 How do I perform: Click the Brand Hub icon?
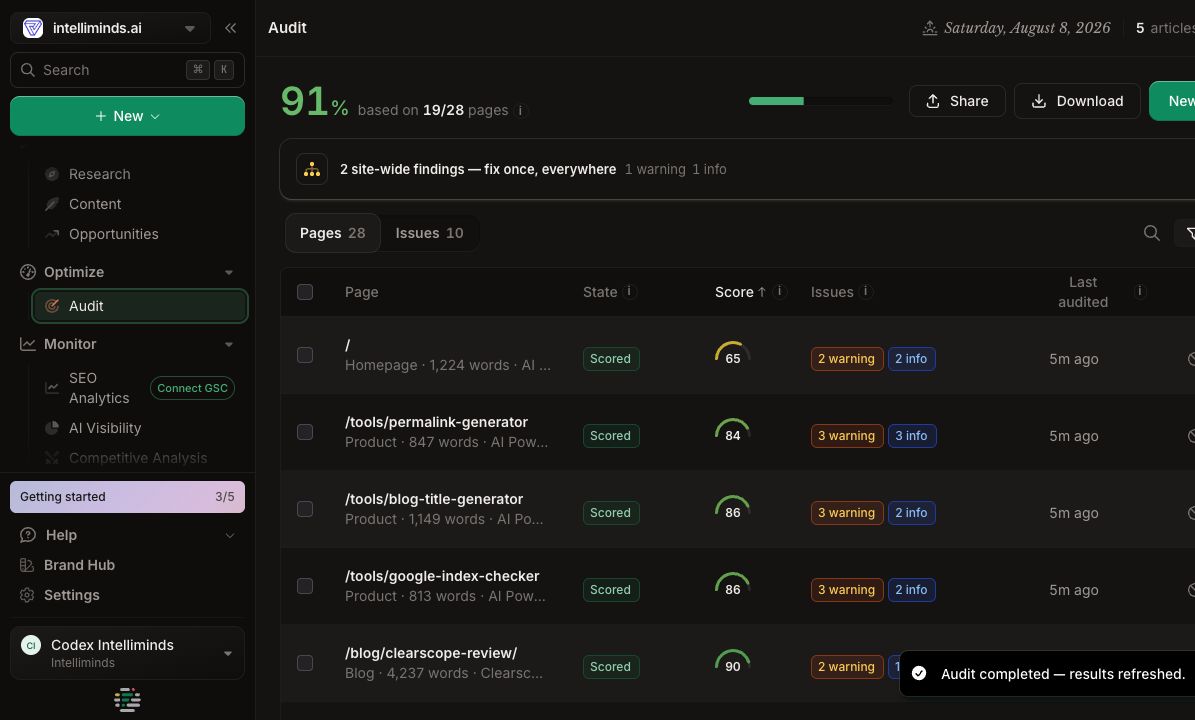pyautogui.click(x=27, y=565)
